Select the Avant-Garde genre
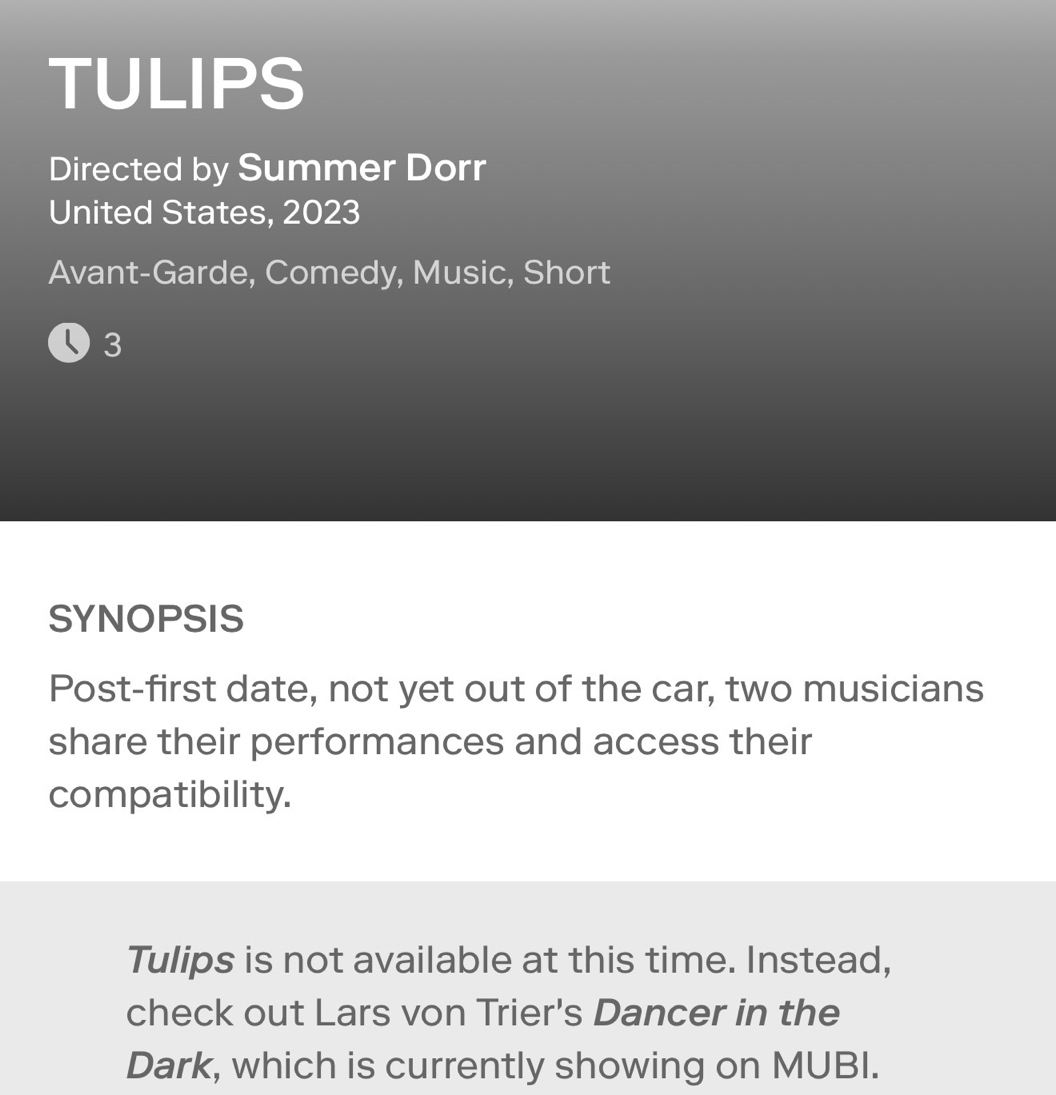Image resolution: width=1056 pixels, height=1095 pixels. (147, 272)
